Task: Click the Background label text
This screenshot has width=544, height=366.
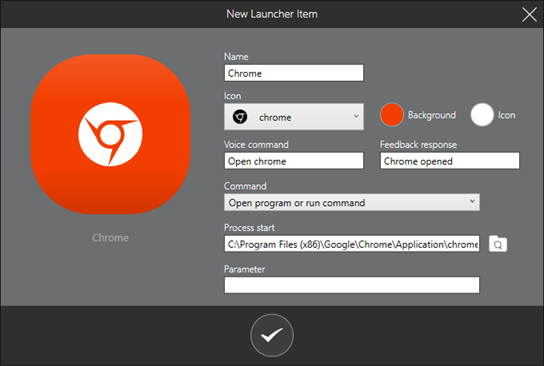Action: (x=432, y=115)
